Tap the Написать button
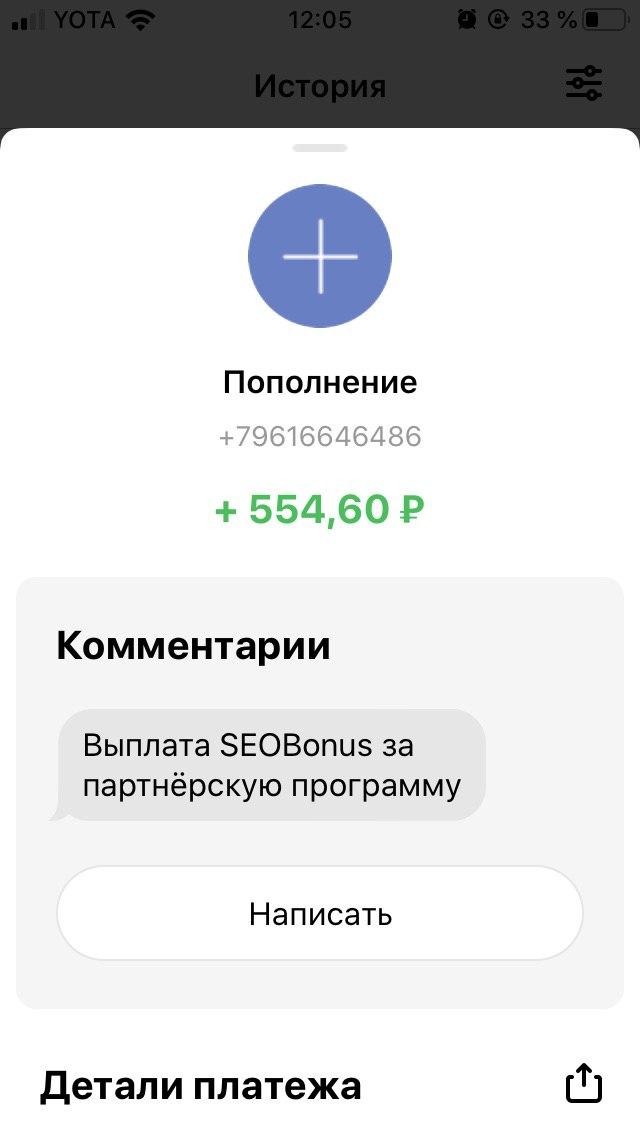Screen dimensions: 640x1136 [x=320, y=913]
